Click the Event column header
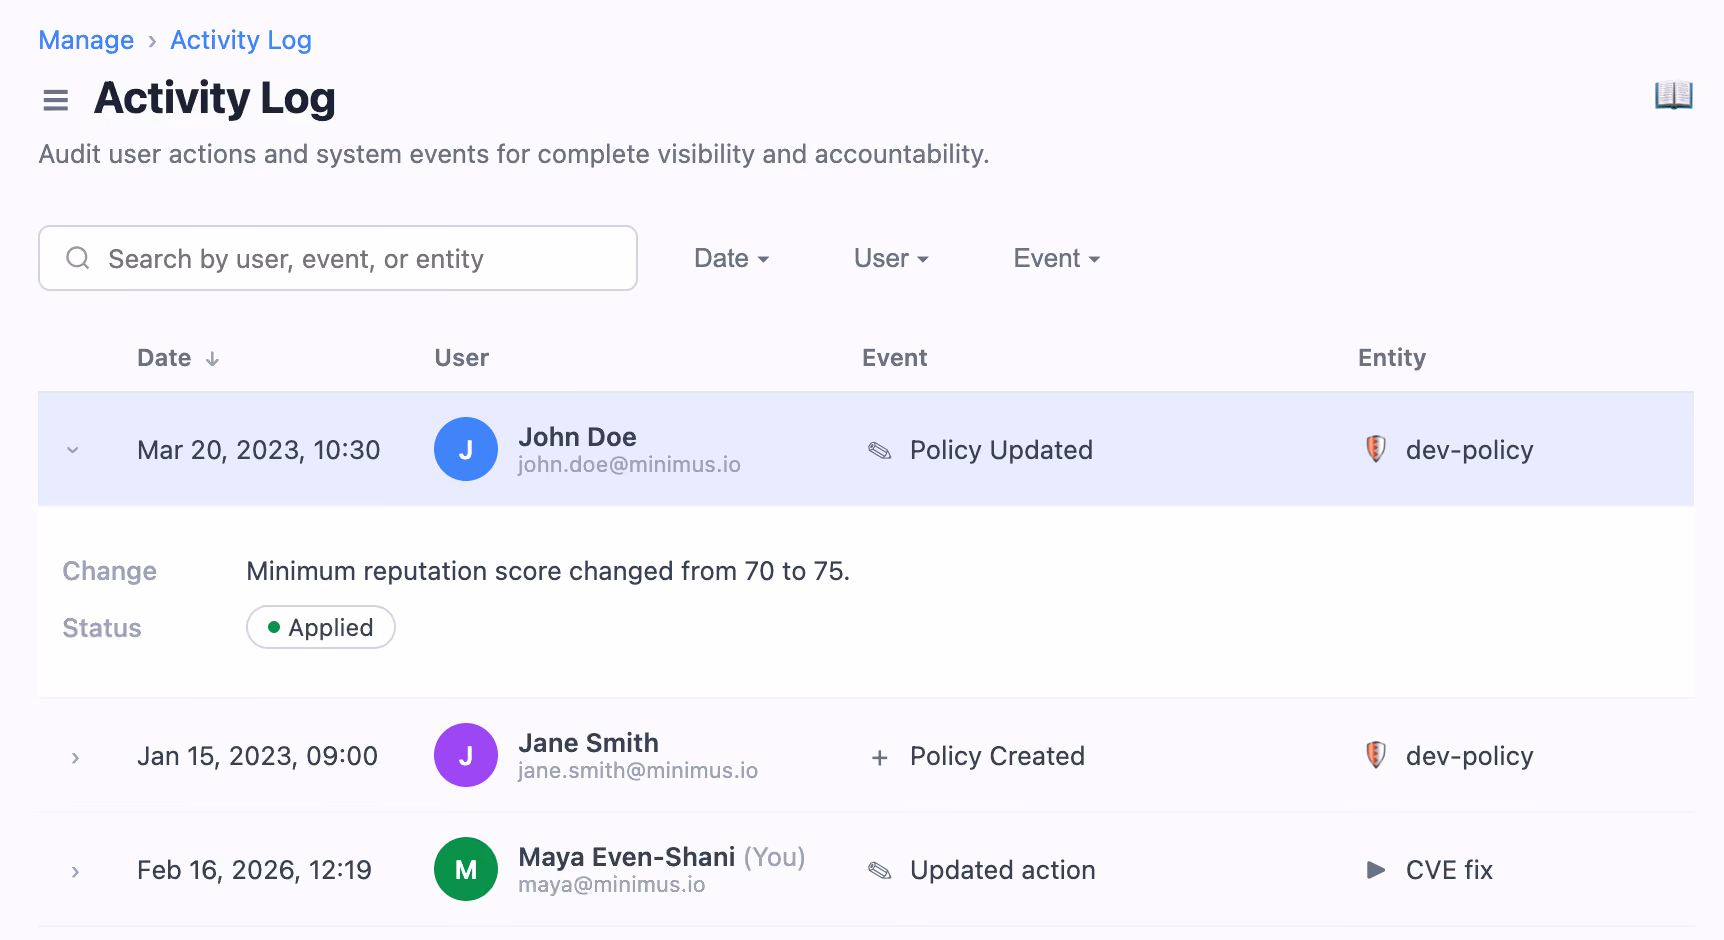 point(895,358)
